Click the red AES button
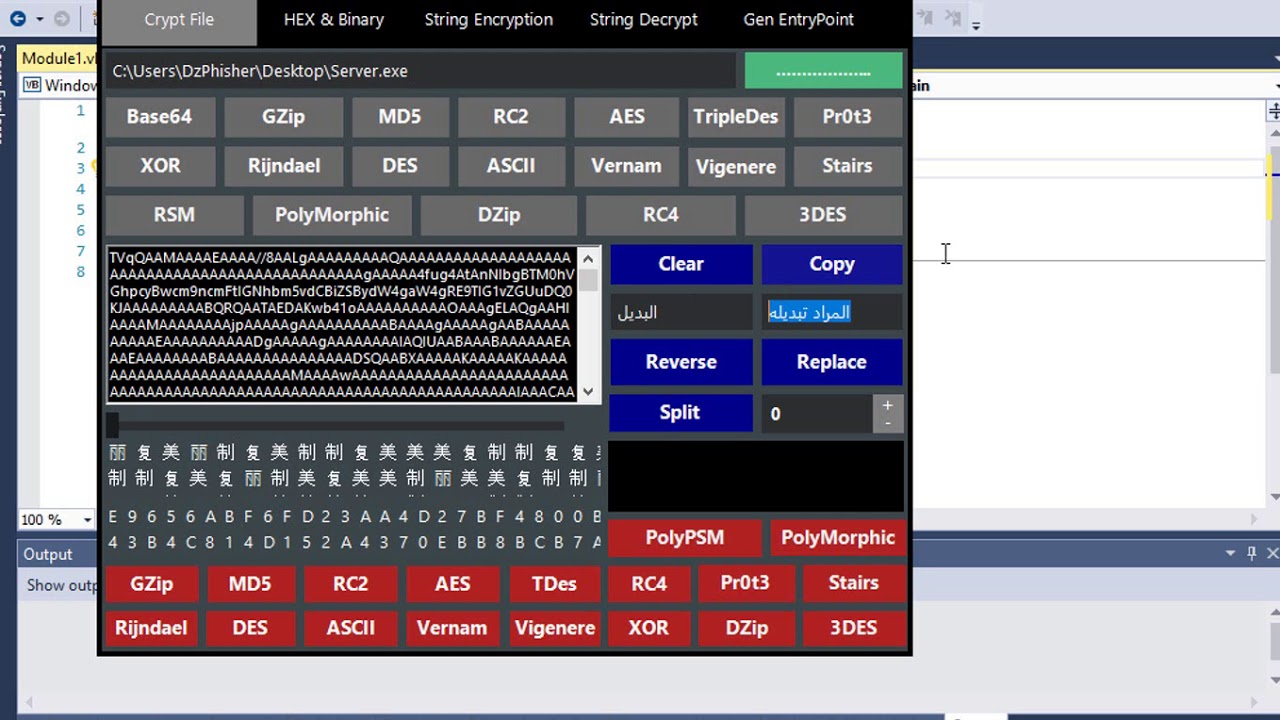1280x720 pixels. pos(452,584)
